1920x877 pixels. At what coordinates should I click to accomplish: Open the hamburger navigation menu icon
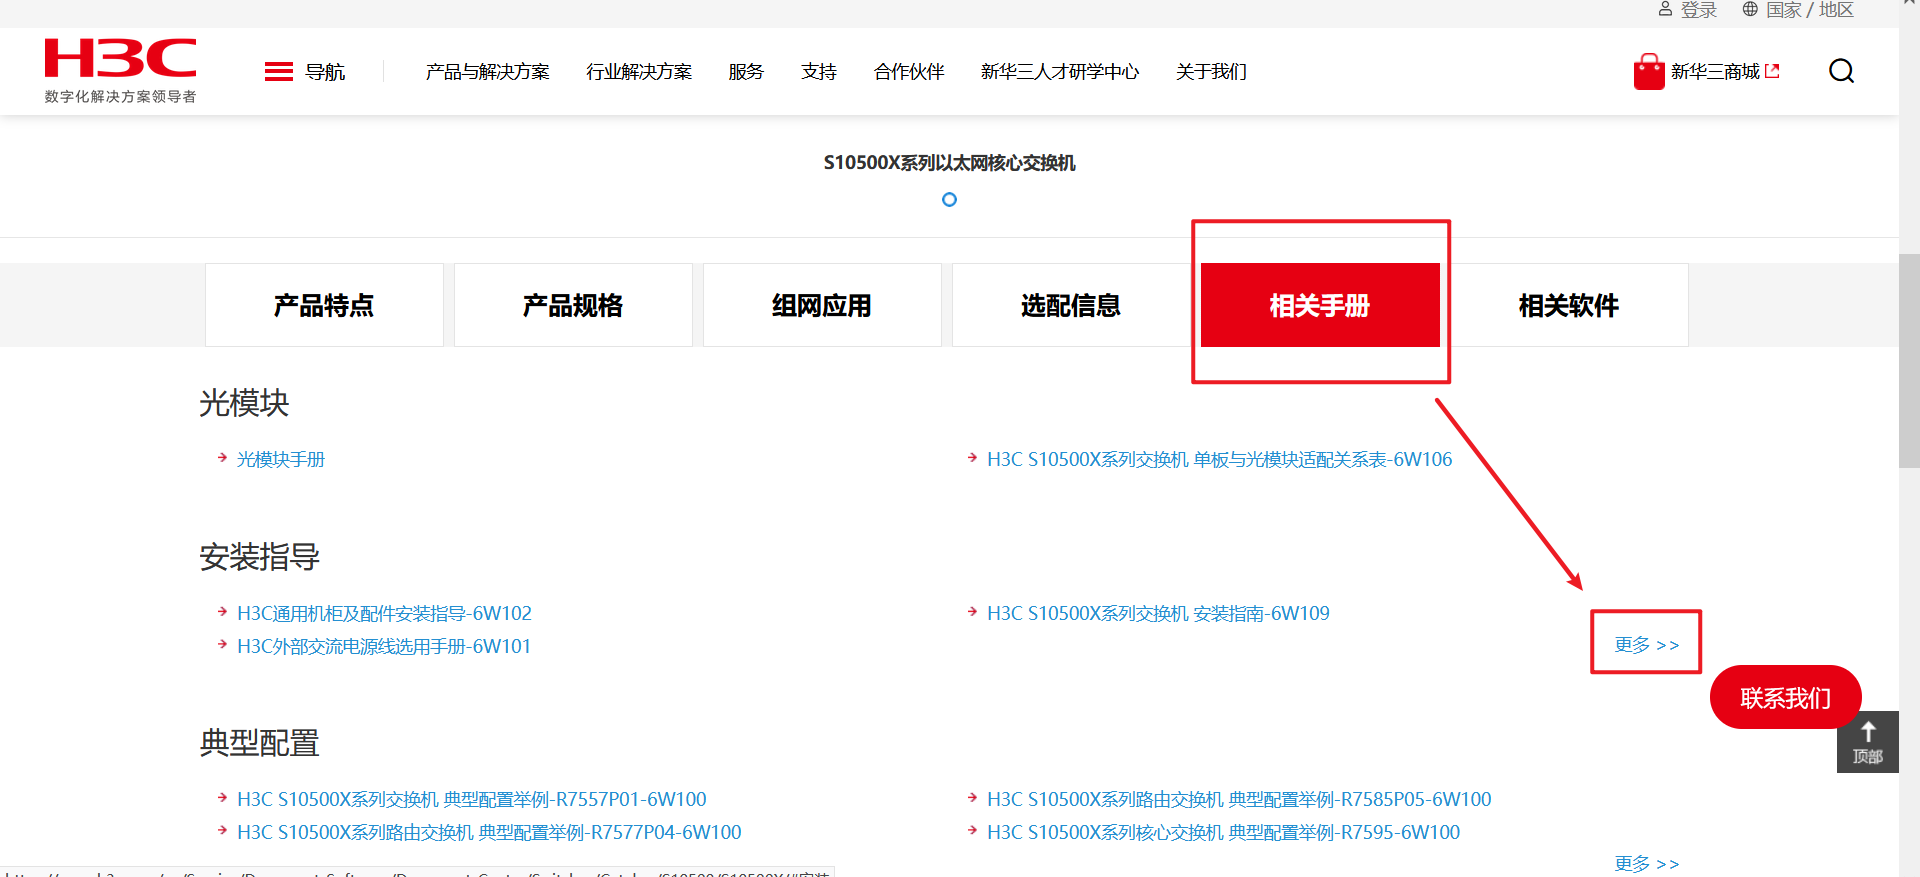click(279, 71)
